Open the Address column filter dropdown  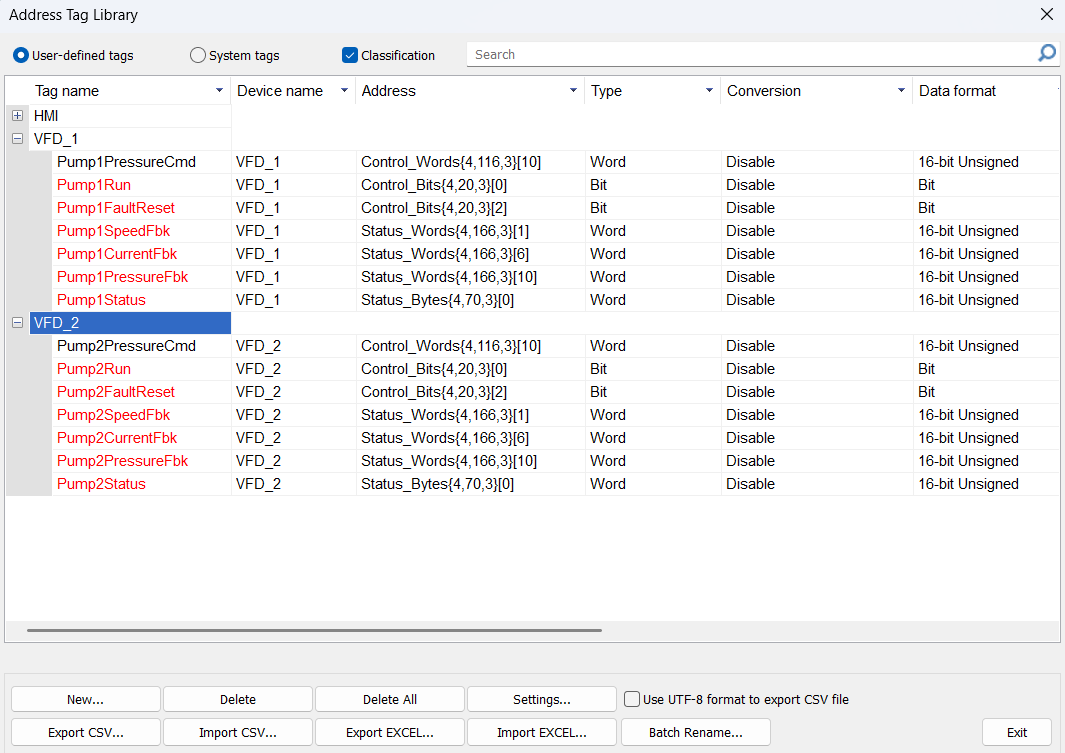573,91
